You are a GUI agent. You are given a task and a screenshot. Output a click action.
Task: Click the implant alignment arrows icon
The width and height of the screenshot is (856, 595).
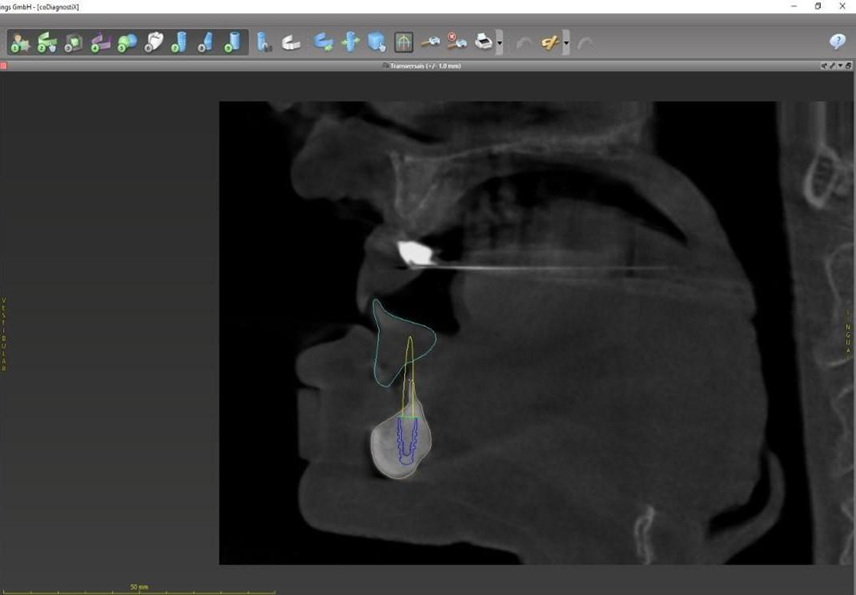coord(350,43)
